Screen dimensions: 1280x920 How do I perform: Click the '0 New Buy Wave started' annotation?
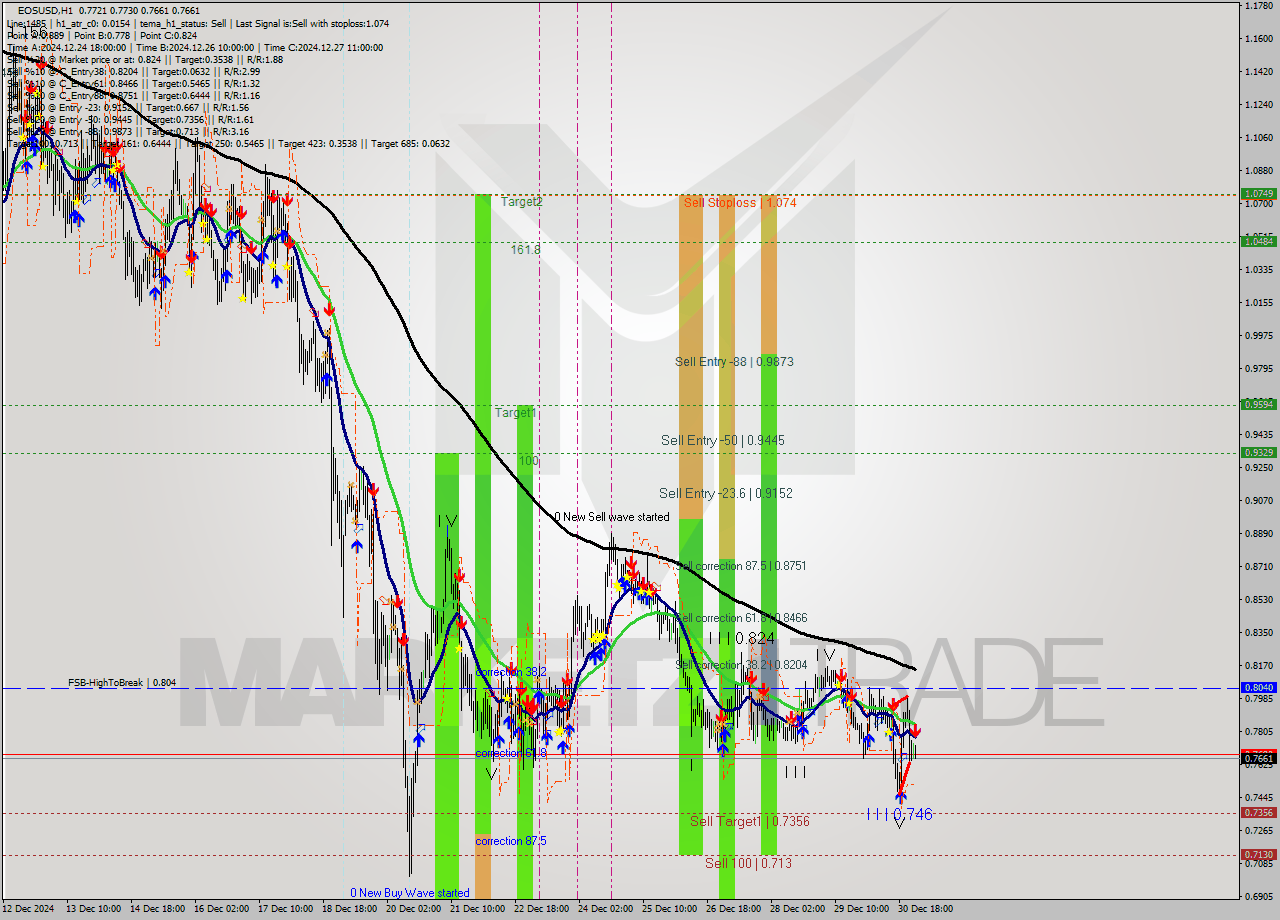(x=410, y=893)
